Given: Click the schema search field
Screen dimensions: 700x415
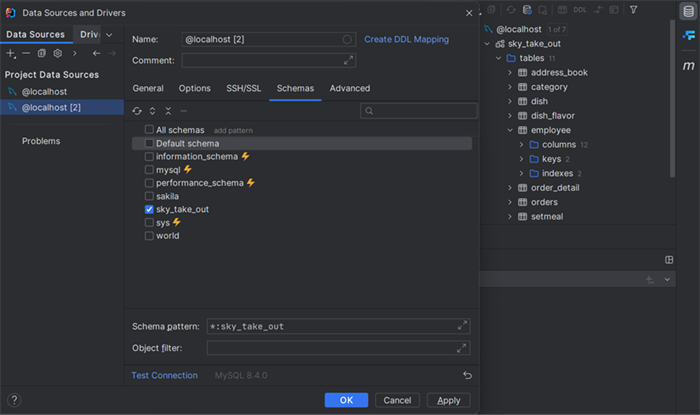Looking at the screenshot, I should [x=419, y=111].
